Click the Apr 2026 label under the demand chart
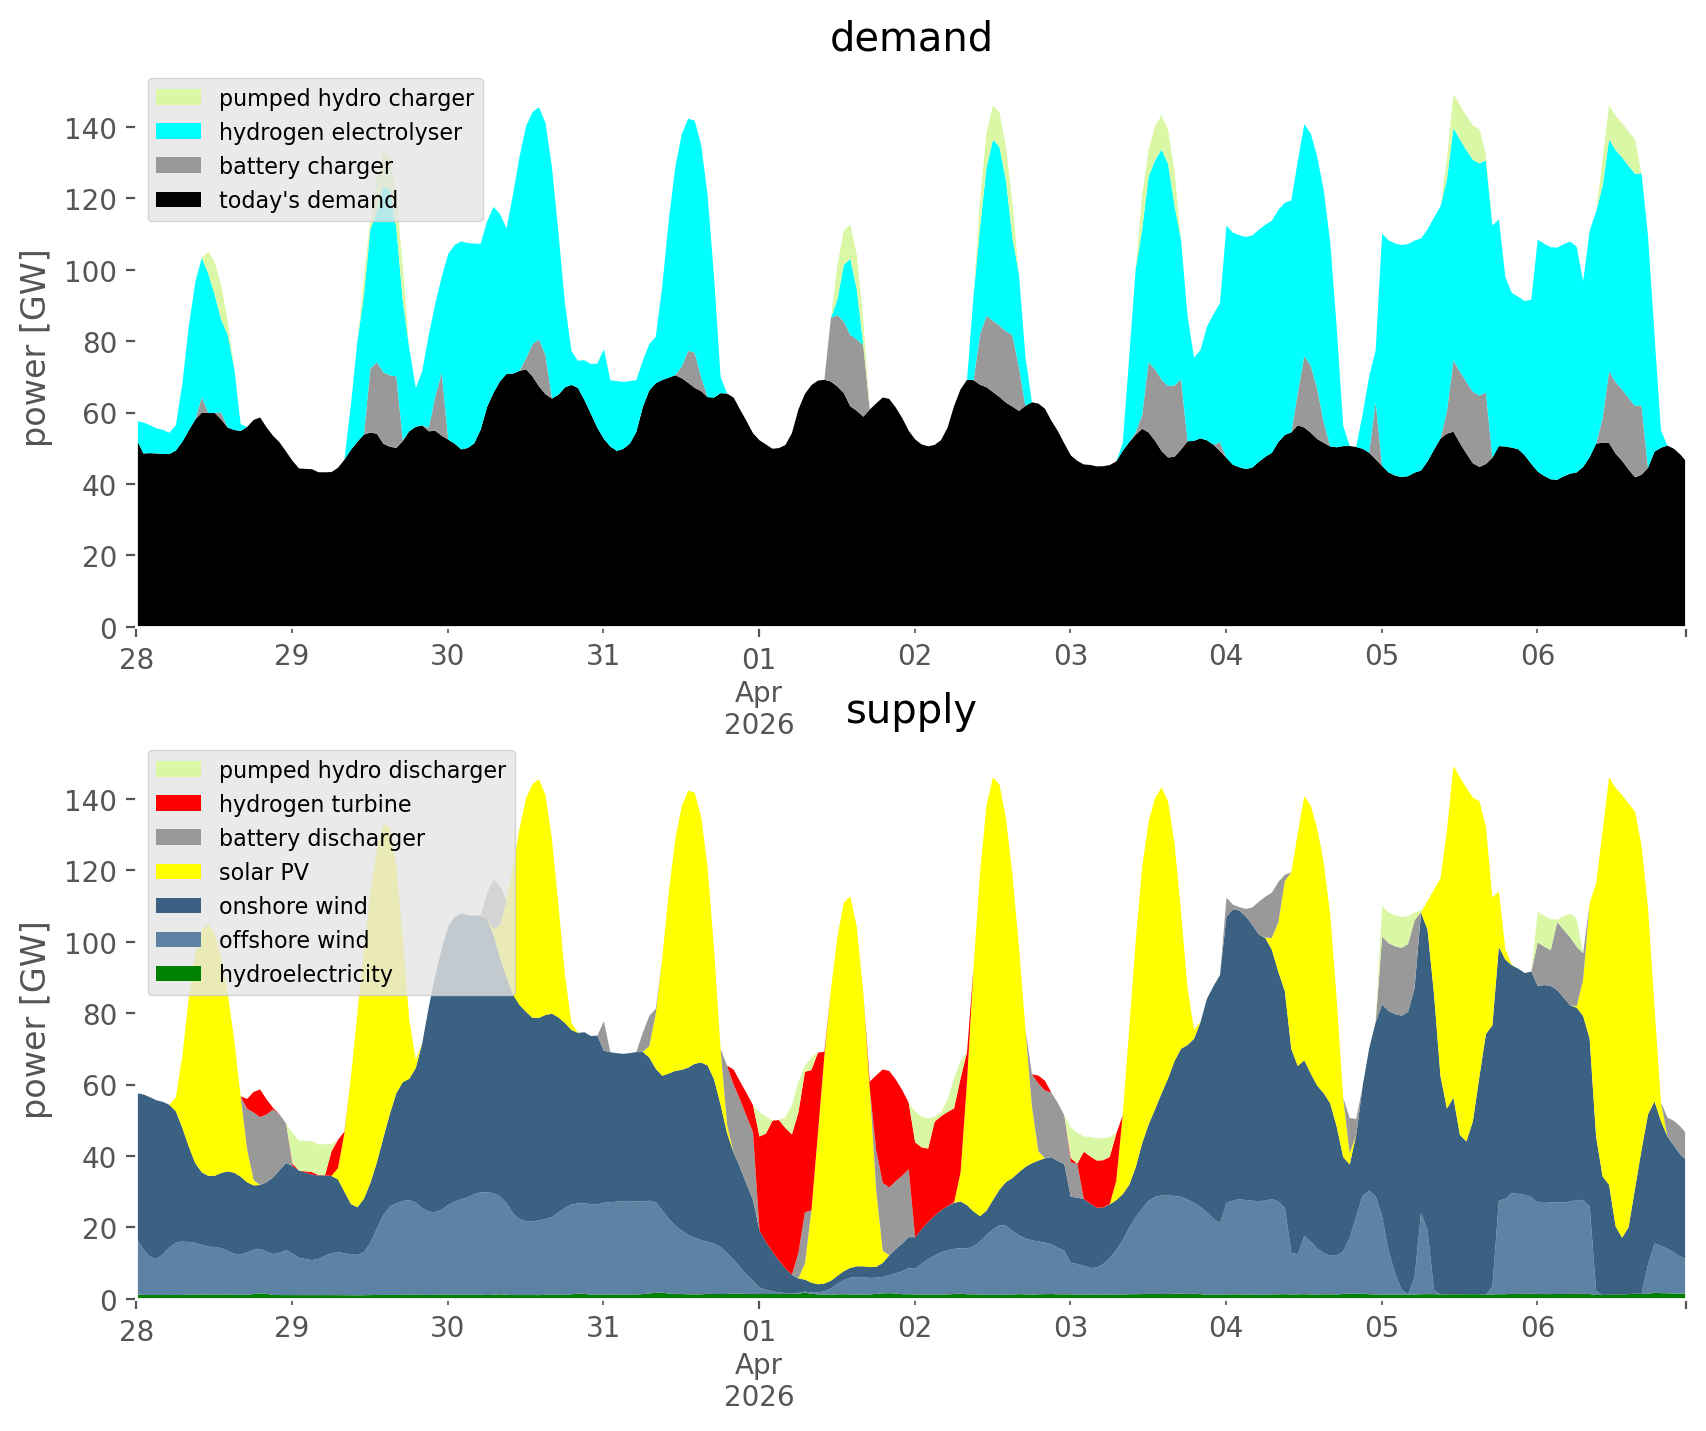 (x=759, y=708)
